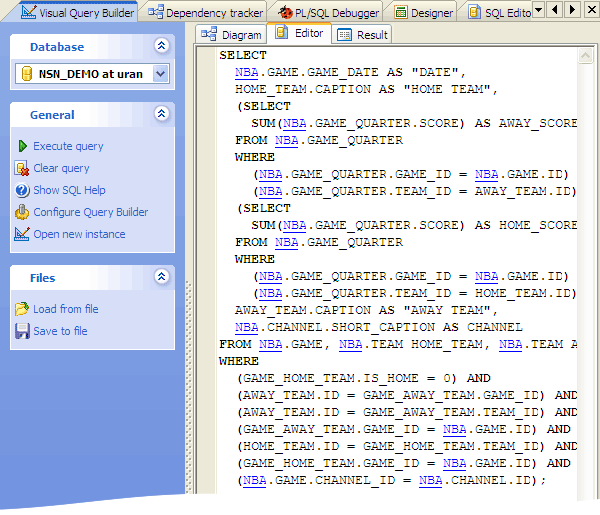Collapse the General panel section
Viewport: 600px width, 515px height.
point(161,115)
